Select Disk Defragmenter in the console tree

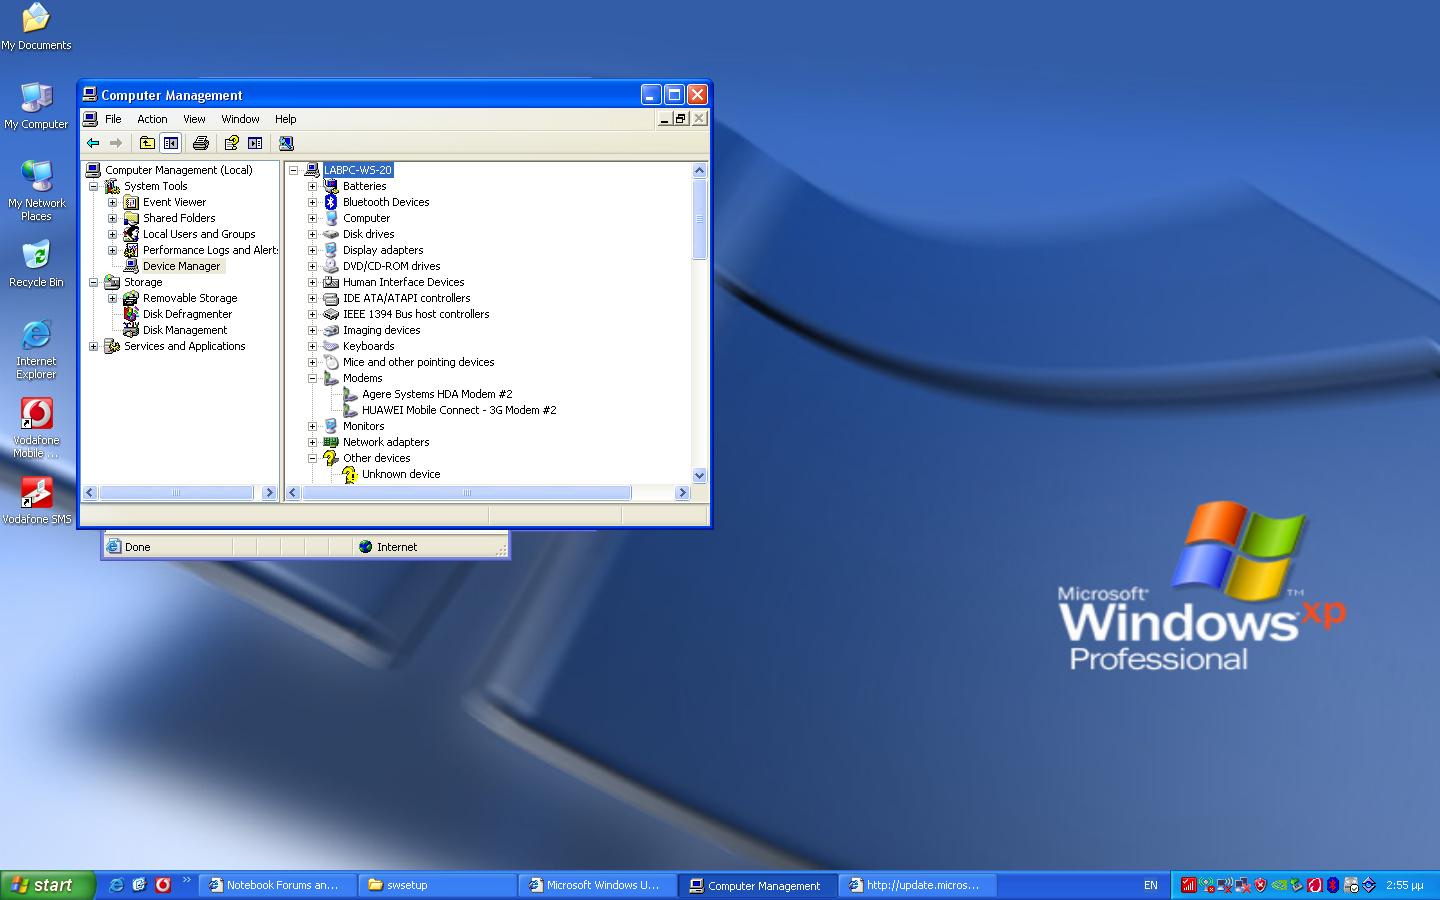[187, 314]
